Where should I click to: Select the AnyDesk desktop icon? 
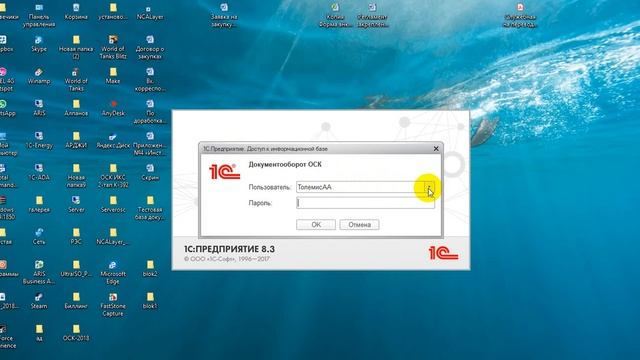(x=113, y=109)
